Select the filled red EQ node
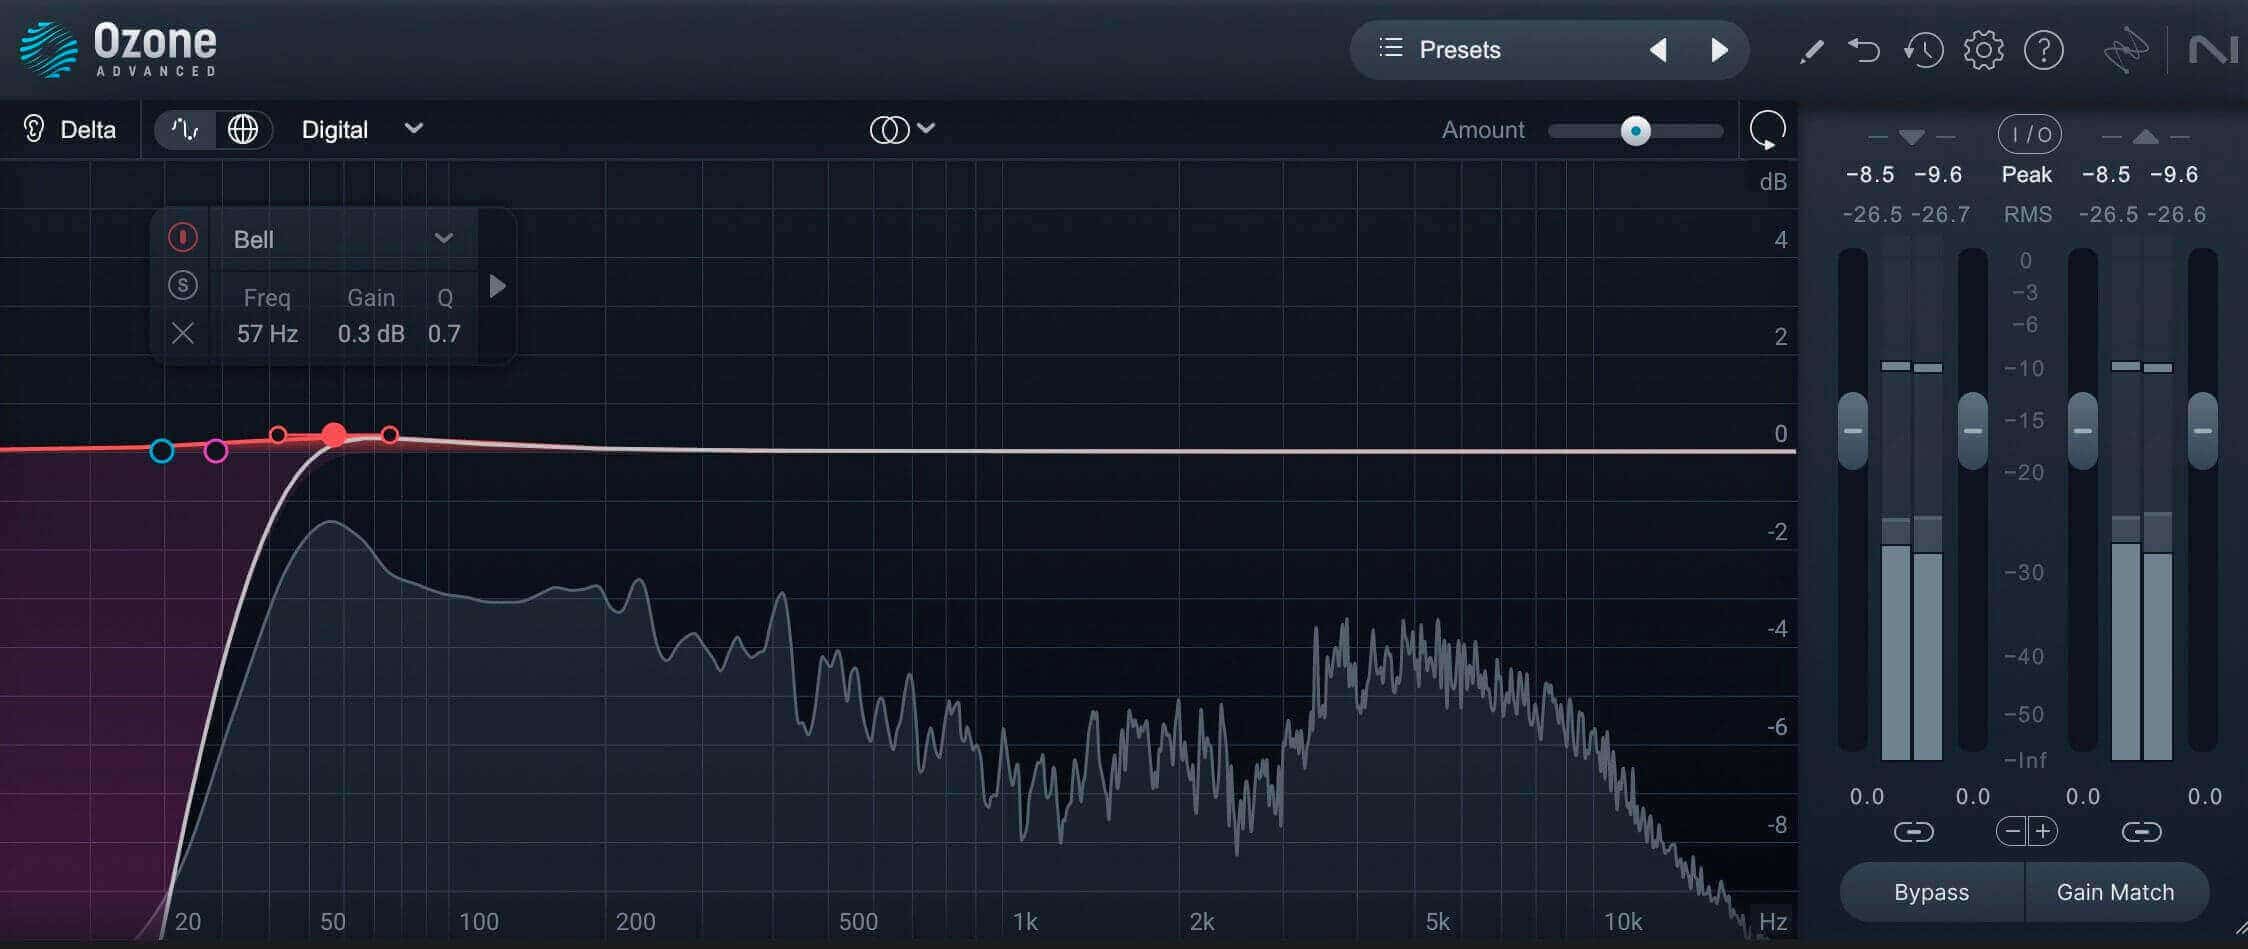Viewport: 2248px width, 949px height. 334,434
